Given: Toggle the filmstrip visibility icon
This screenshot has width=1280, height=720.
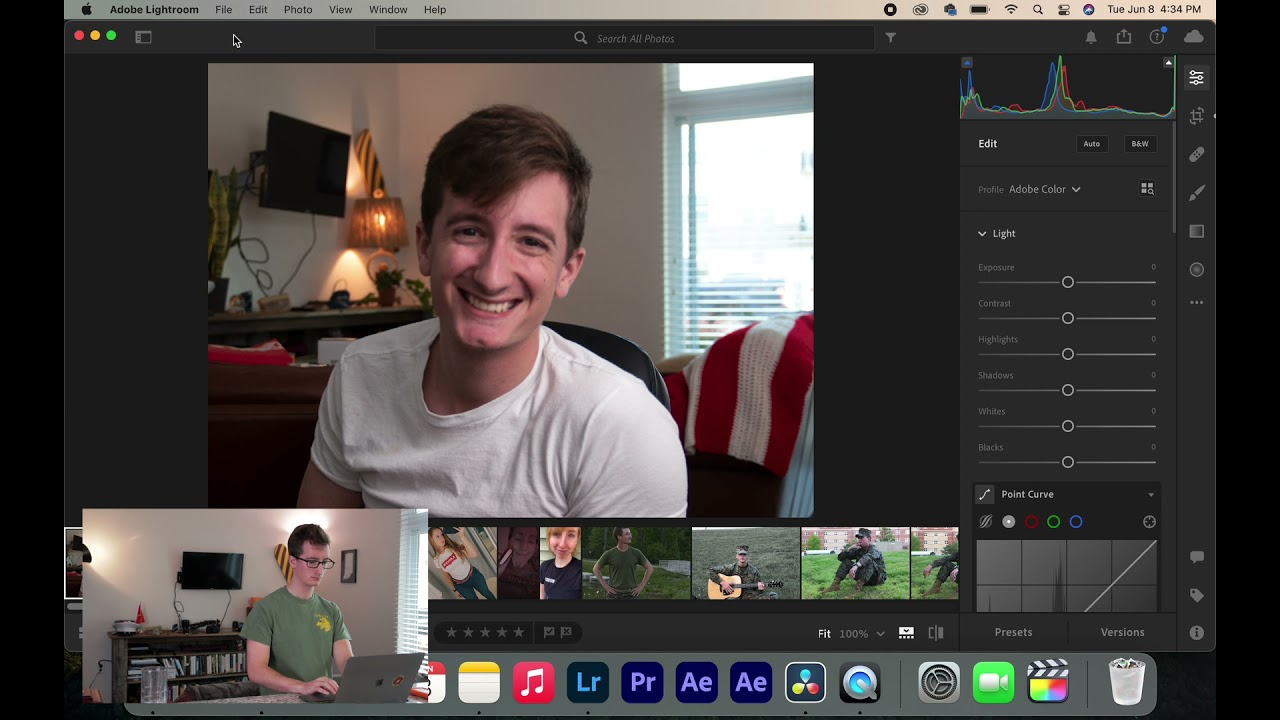Looking at the screenshot, I should 906,633.
